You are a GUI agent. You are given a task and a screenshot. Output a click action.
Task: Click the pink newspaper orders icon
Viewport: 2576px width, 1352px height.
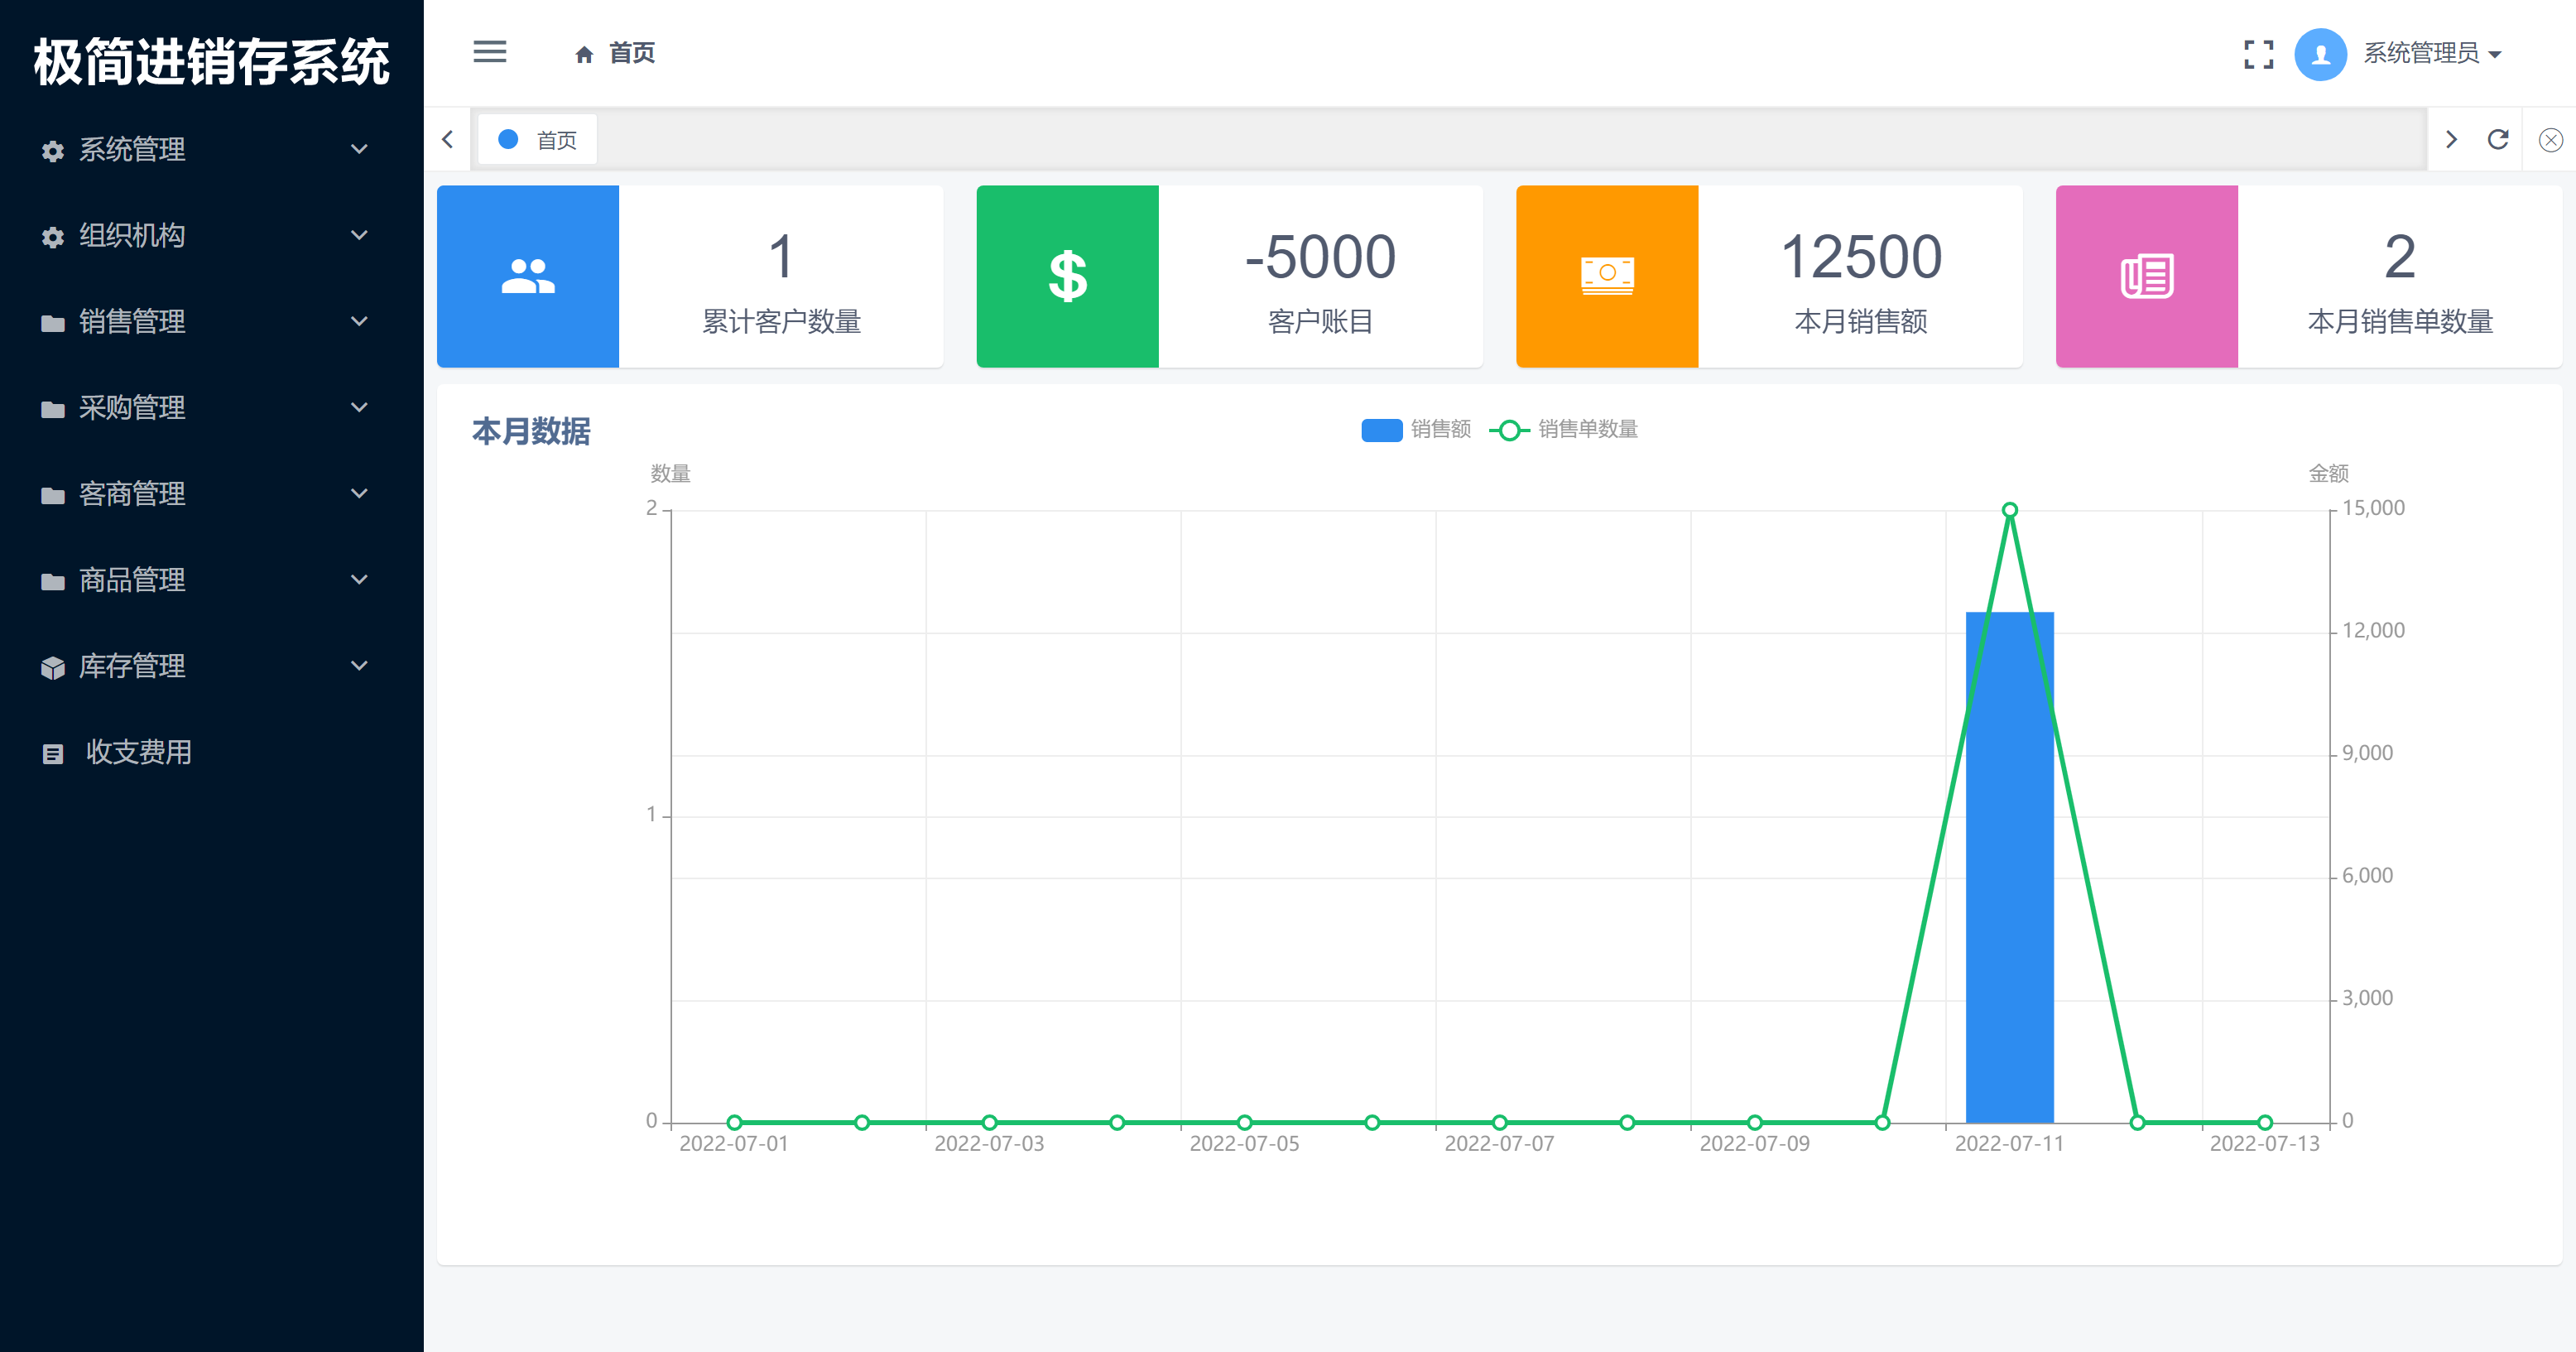coord(2146,276)
